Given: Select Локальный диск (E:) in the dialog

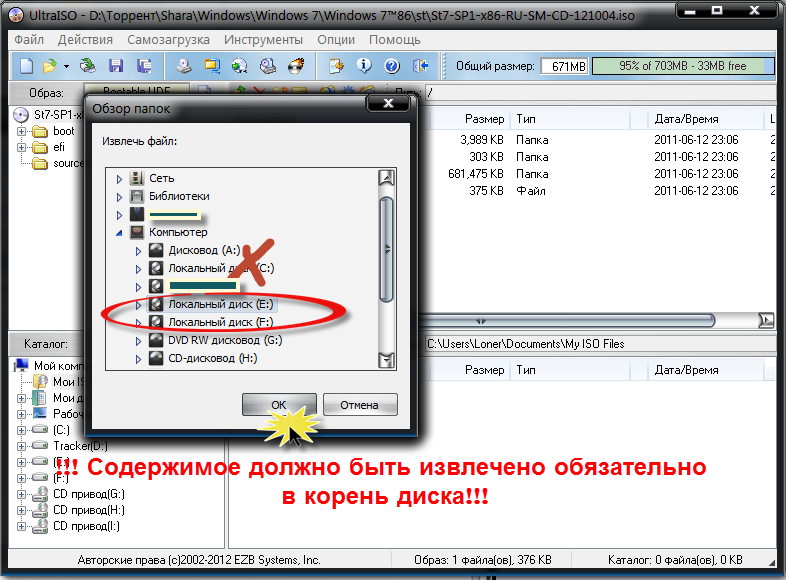Looking at the screenshot, I should pyautogui.click(x=221, y=304).
